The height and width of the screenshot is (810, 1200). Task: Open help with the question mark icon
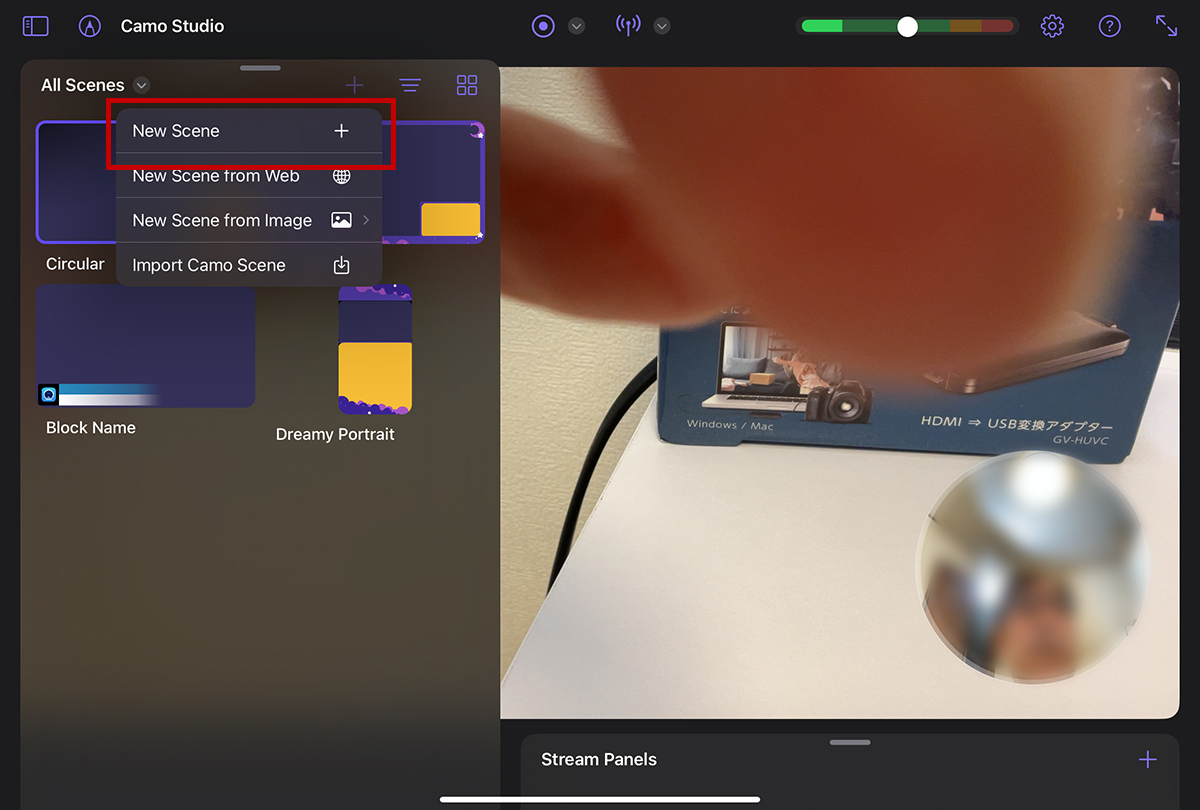coord(1110,26)
